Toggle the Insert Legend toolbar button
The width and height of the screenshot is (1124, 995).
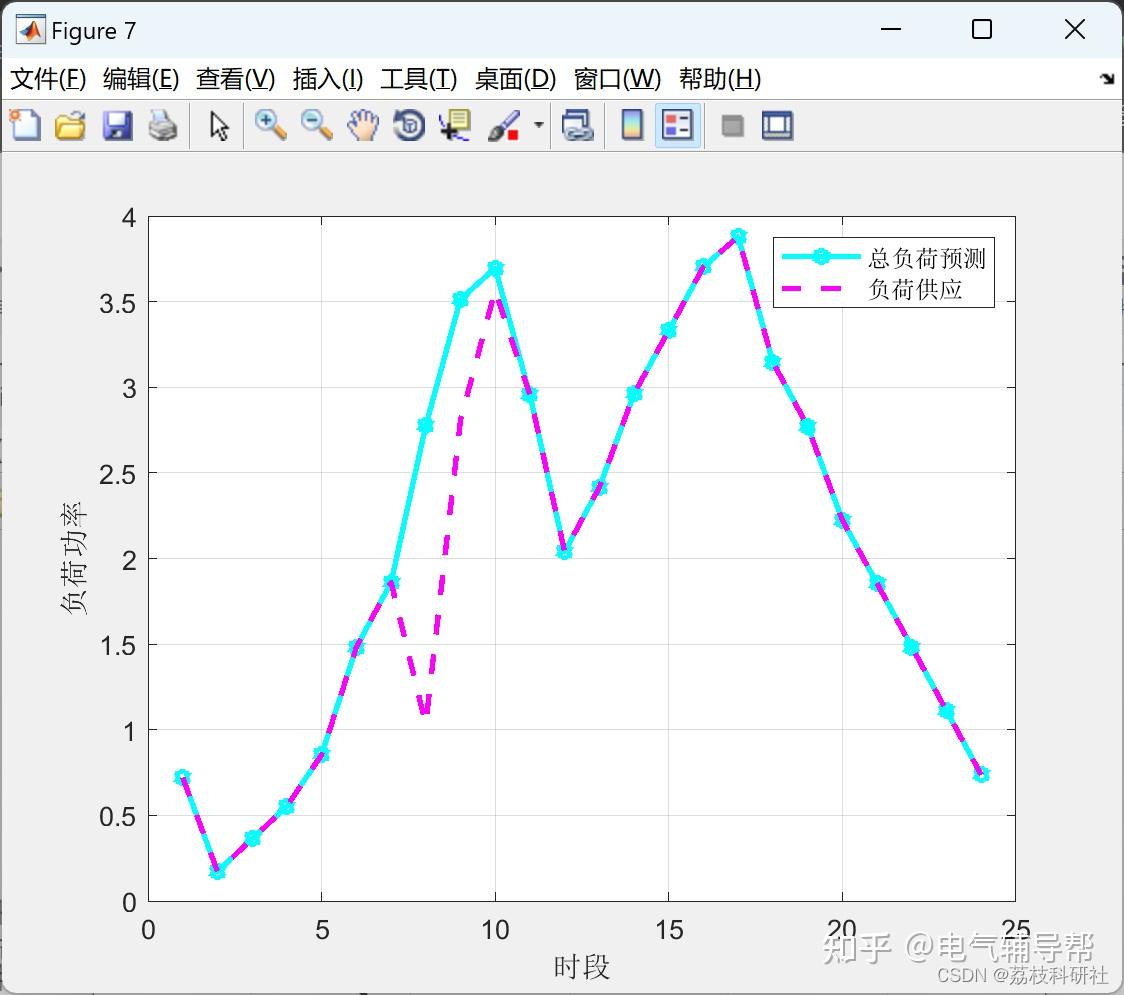pos(677,125)
